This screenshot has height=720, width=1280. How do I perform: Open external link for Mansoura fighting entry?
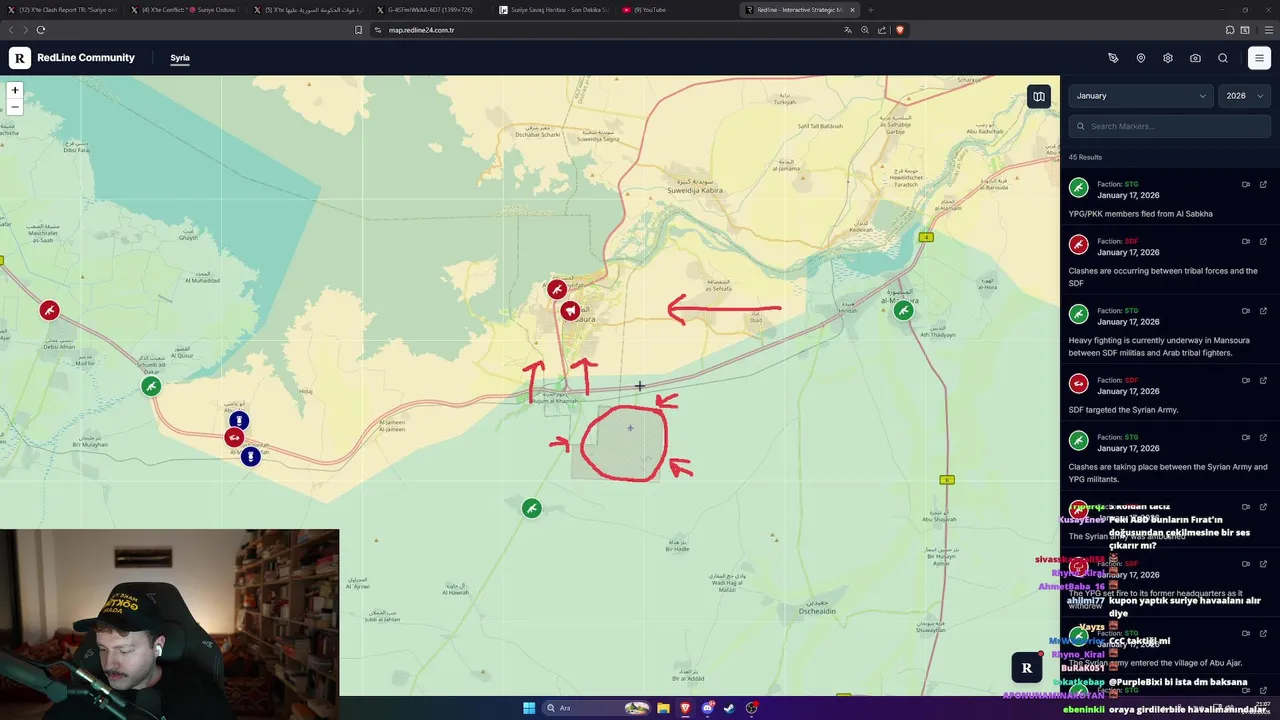(x=1263, y=310)
